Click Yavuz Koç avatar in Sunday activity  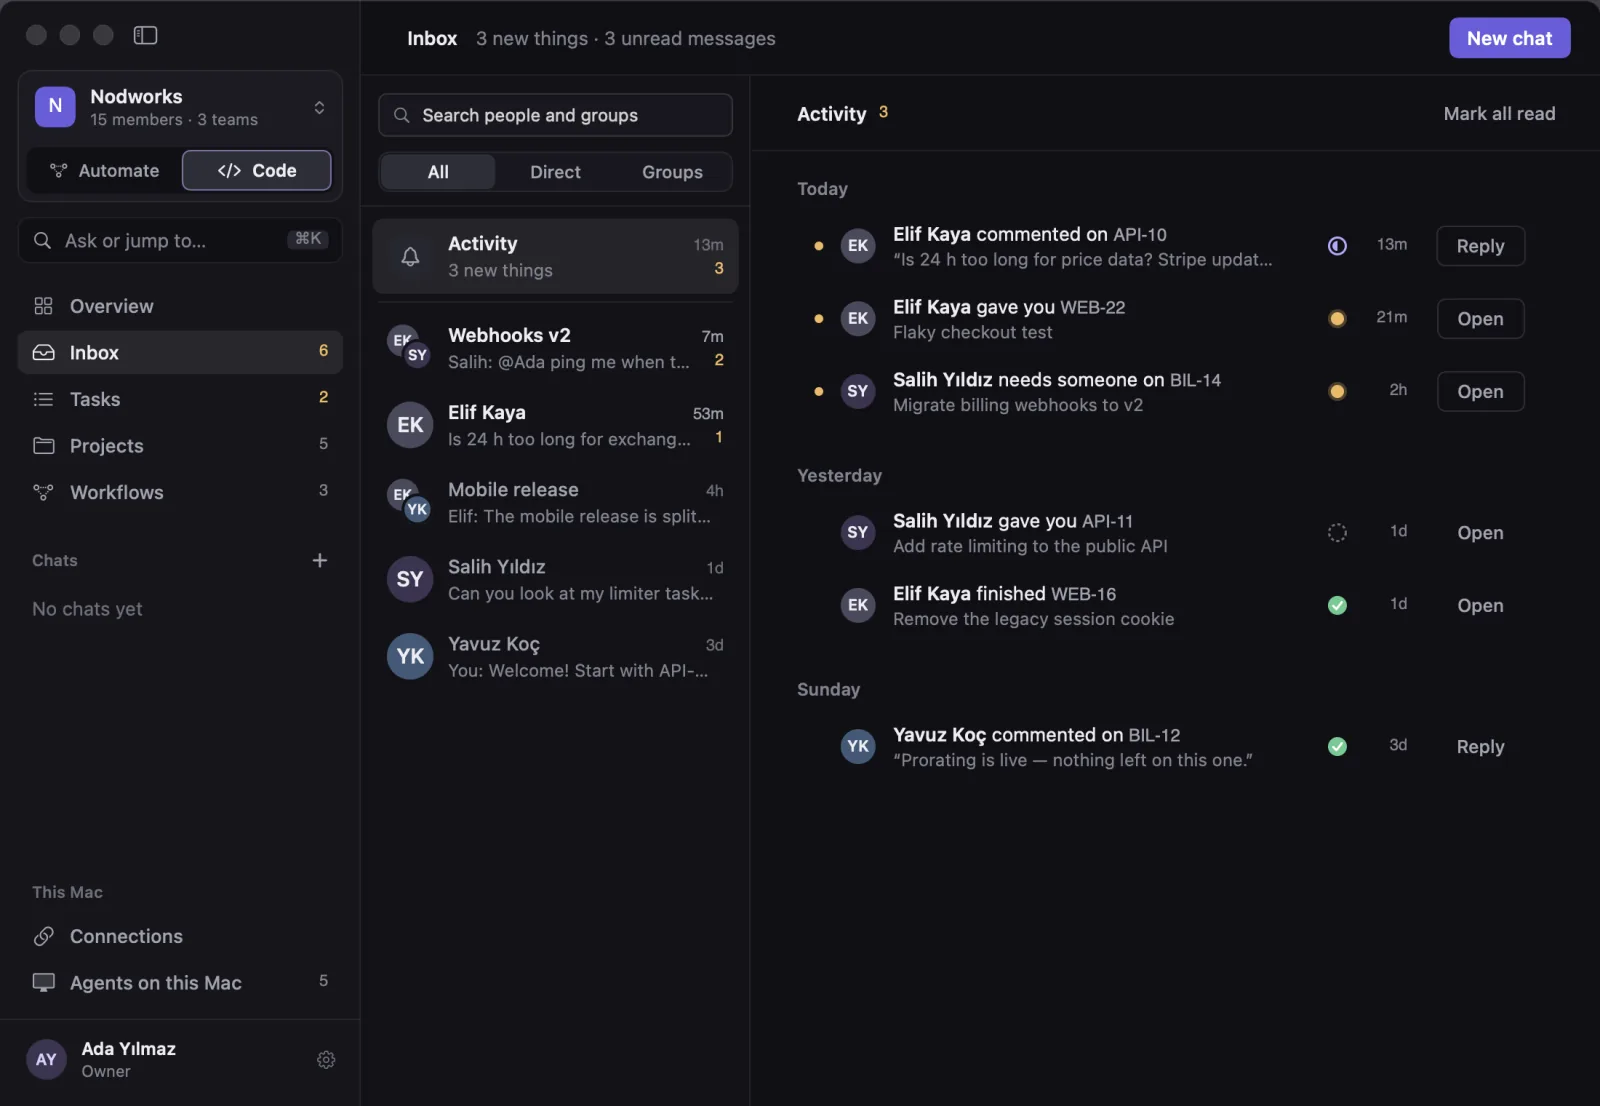[858, 747]
